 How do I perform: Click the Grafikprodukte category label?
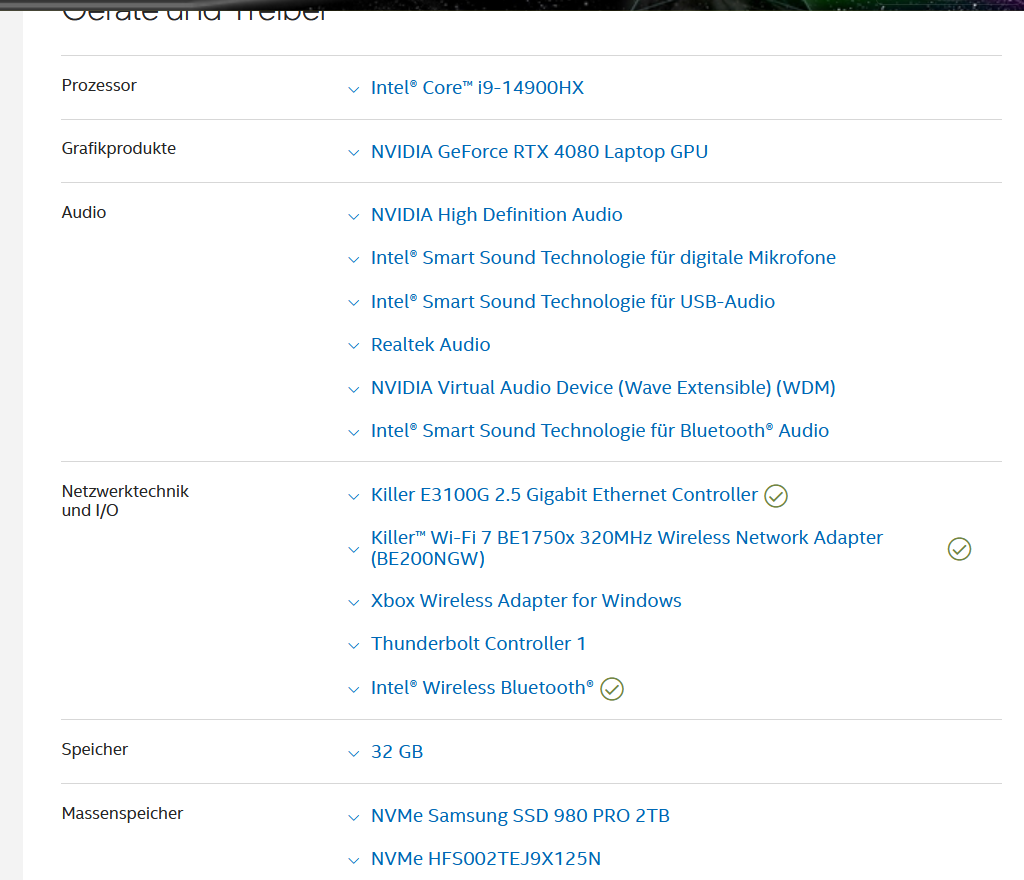pyautogui.click(x=119, y=149)
